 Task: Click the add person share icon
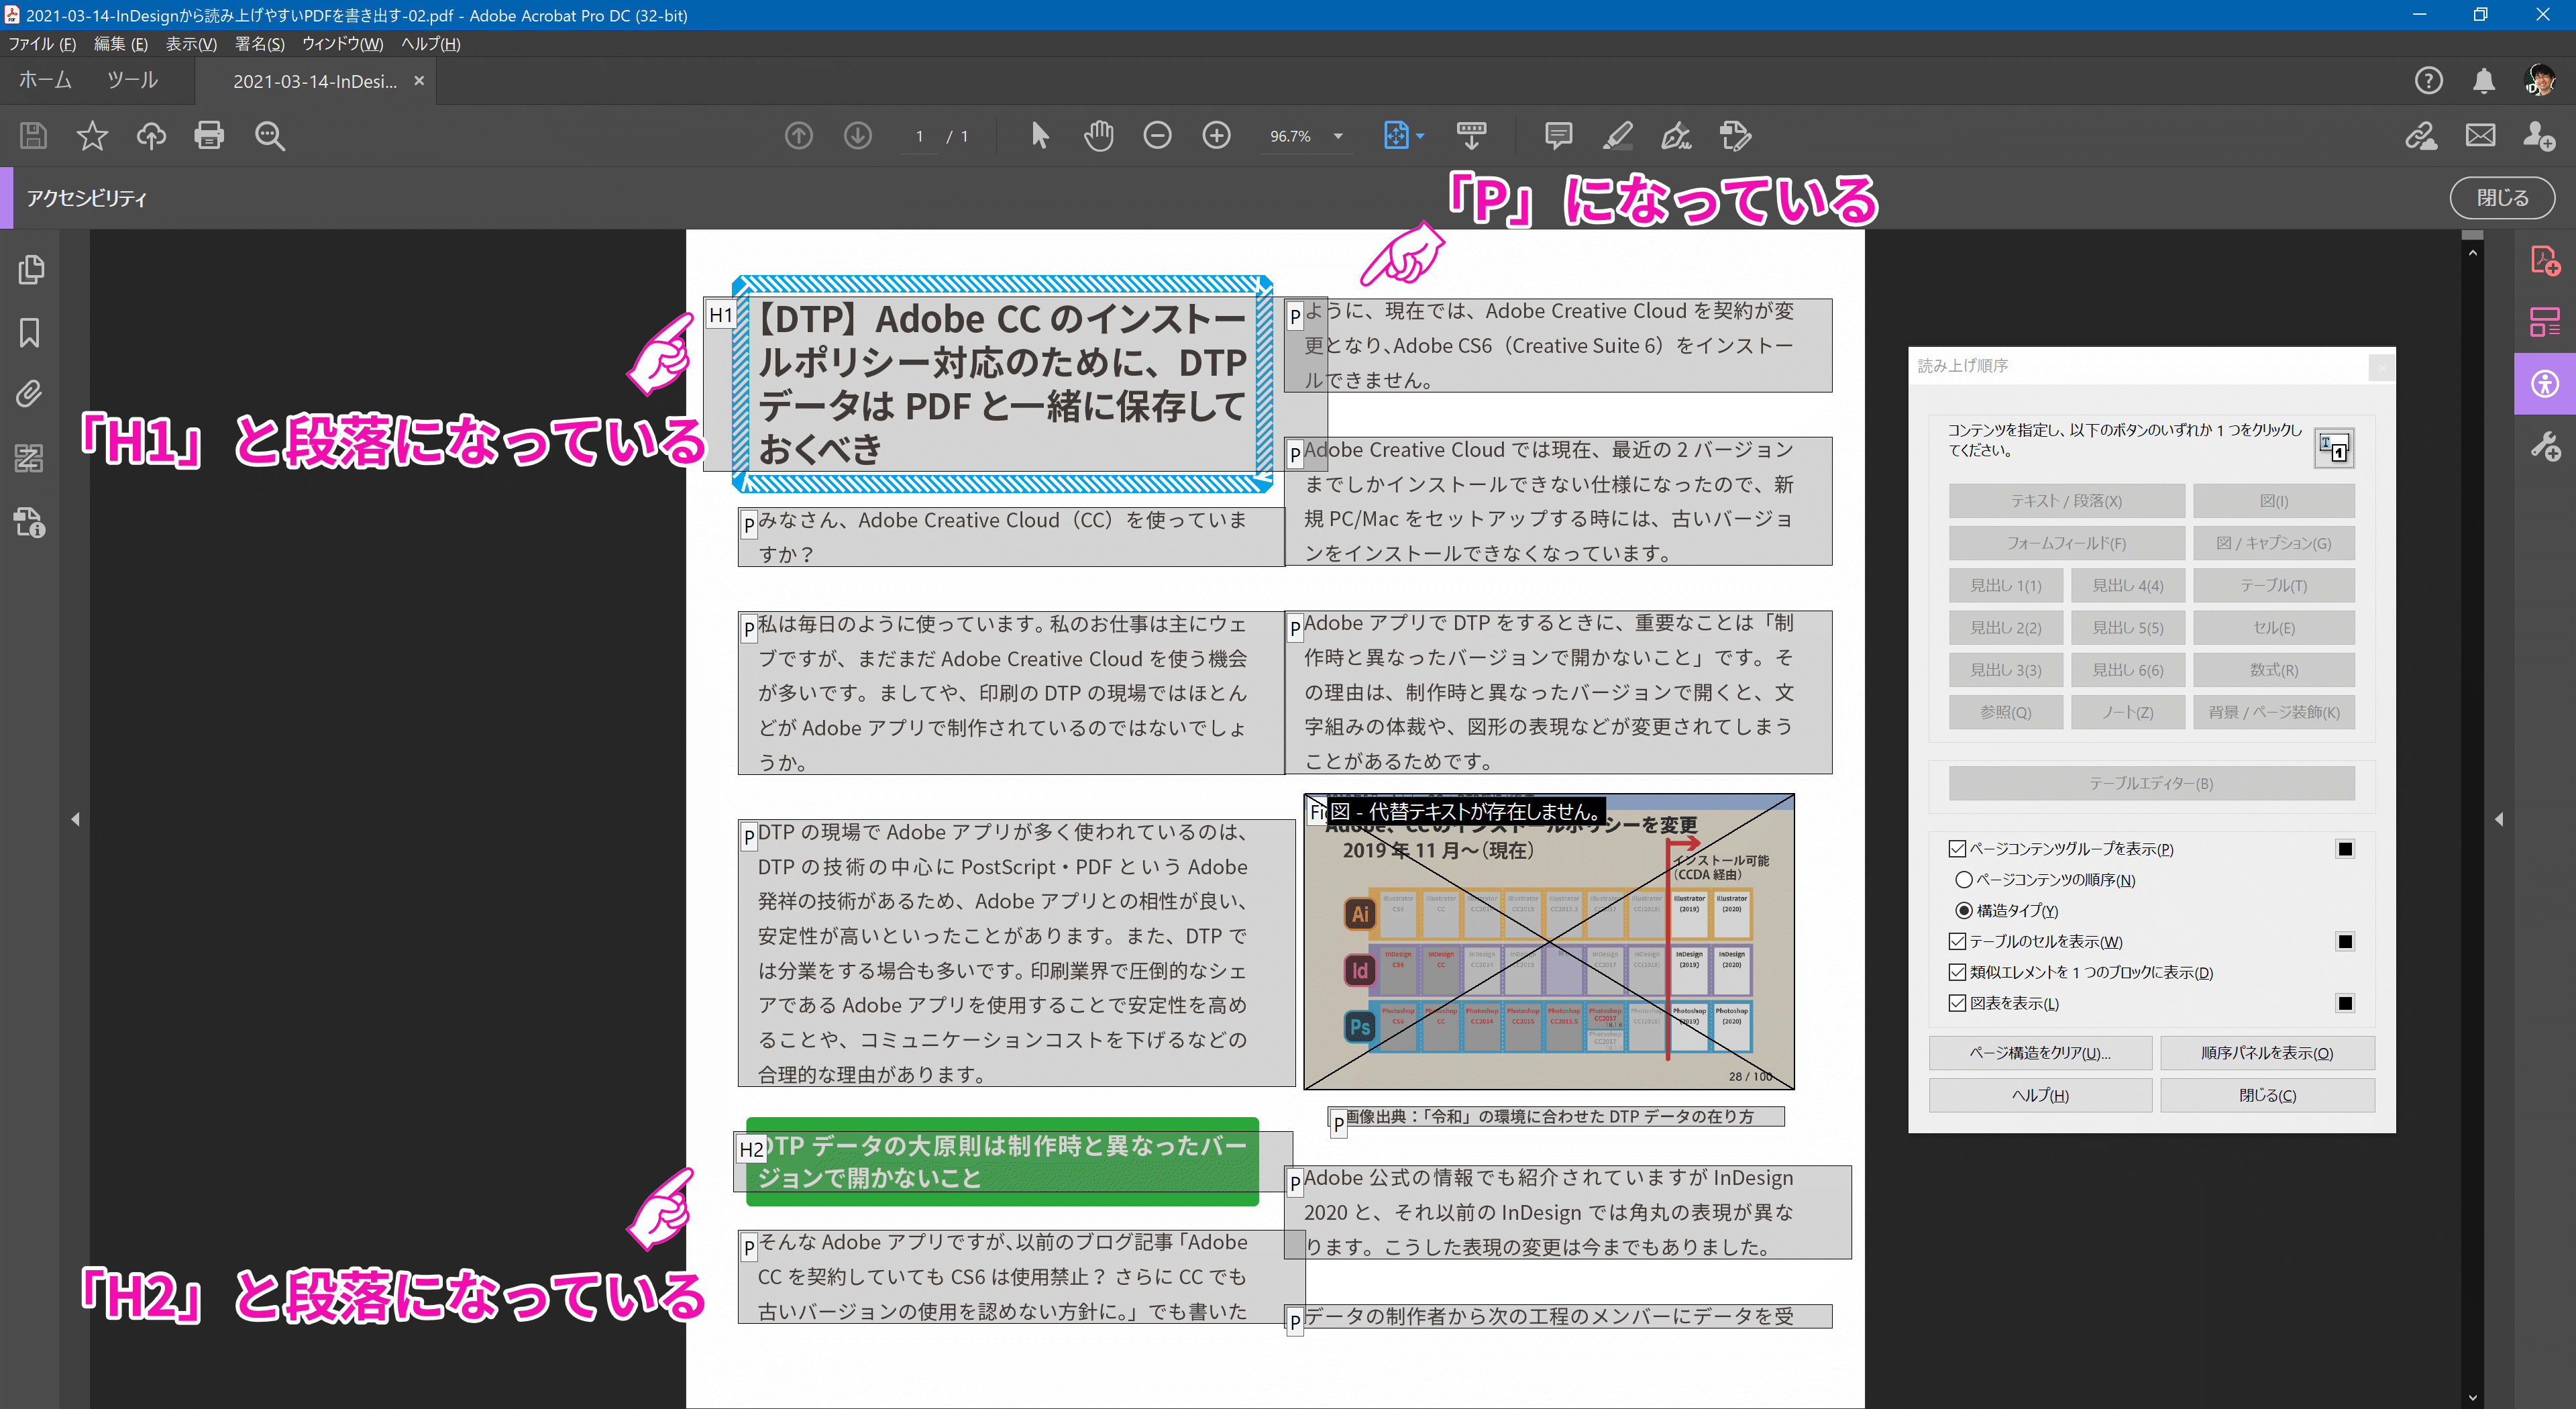(x=2539, y=135)
